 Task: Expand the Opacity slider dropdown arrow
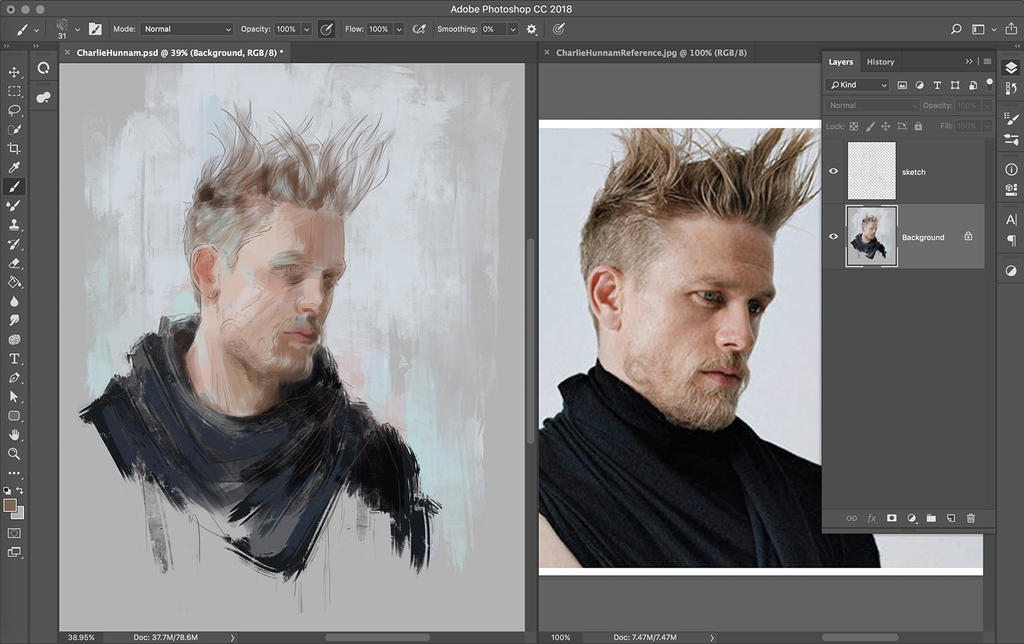coord(306,30)
